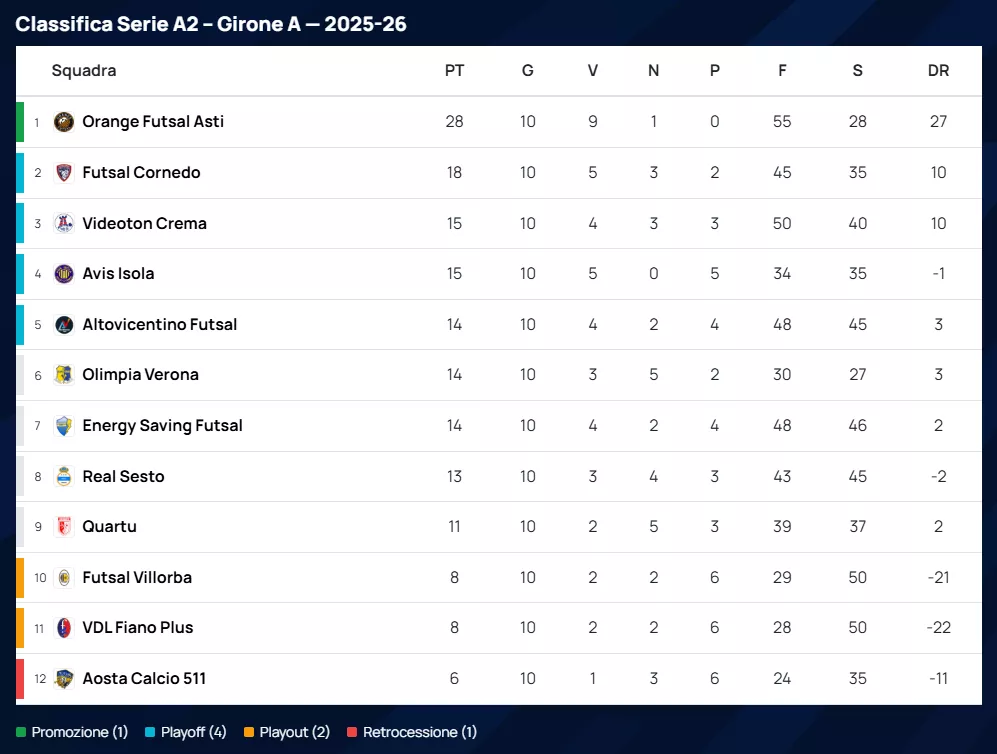The height and width of the screenshot is (754, 997).
Task: Click the Altovicentino Futsal logo icon
Action: [64, 324]
